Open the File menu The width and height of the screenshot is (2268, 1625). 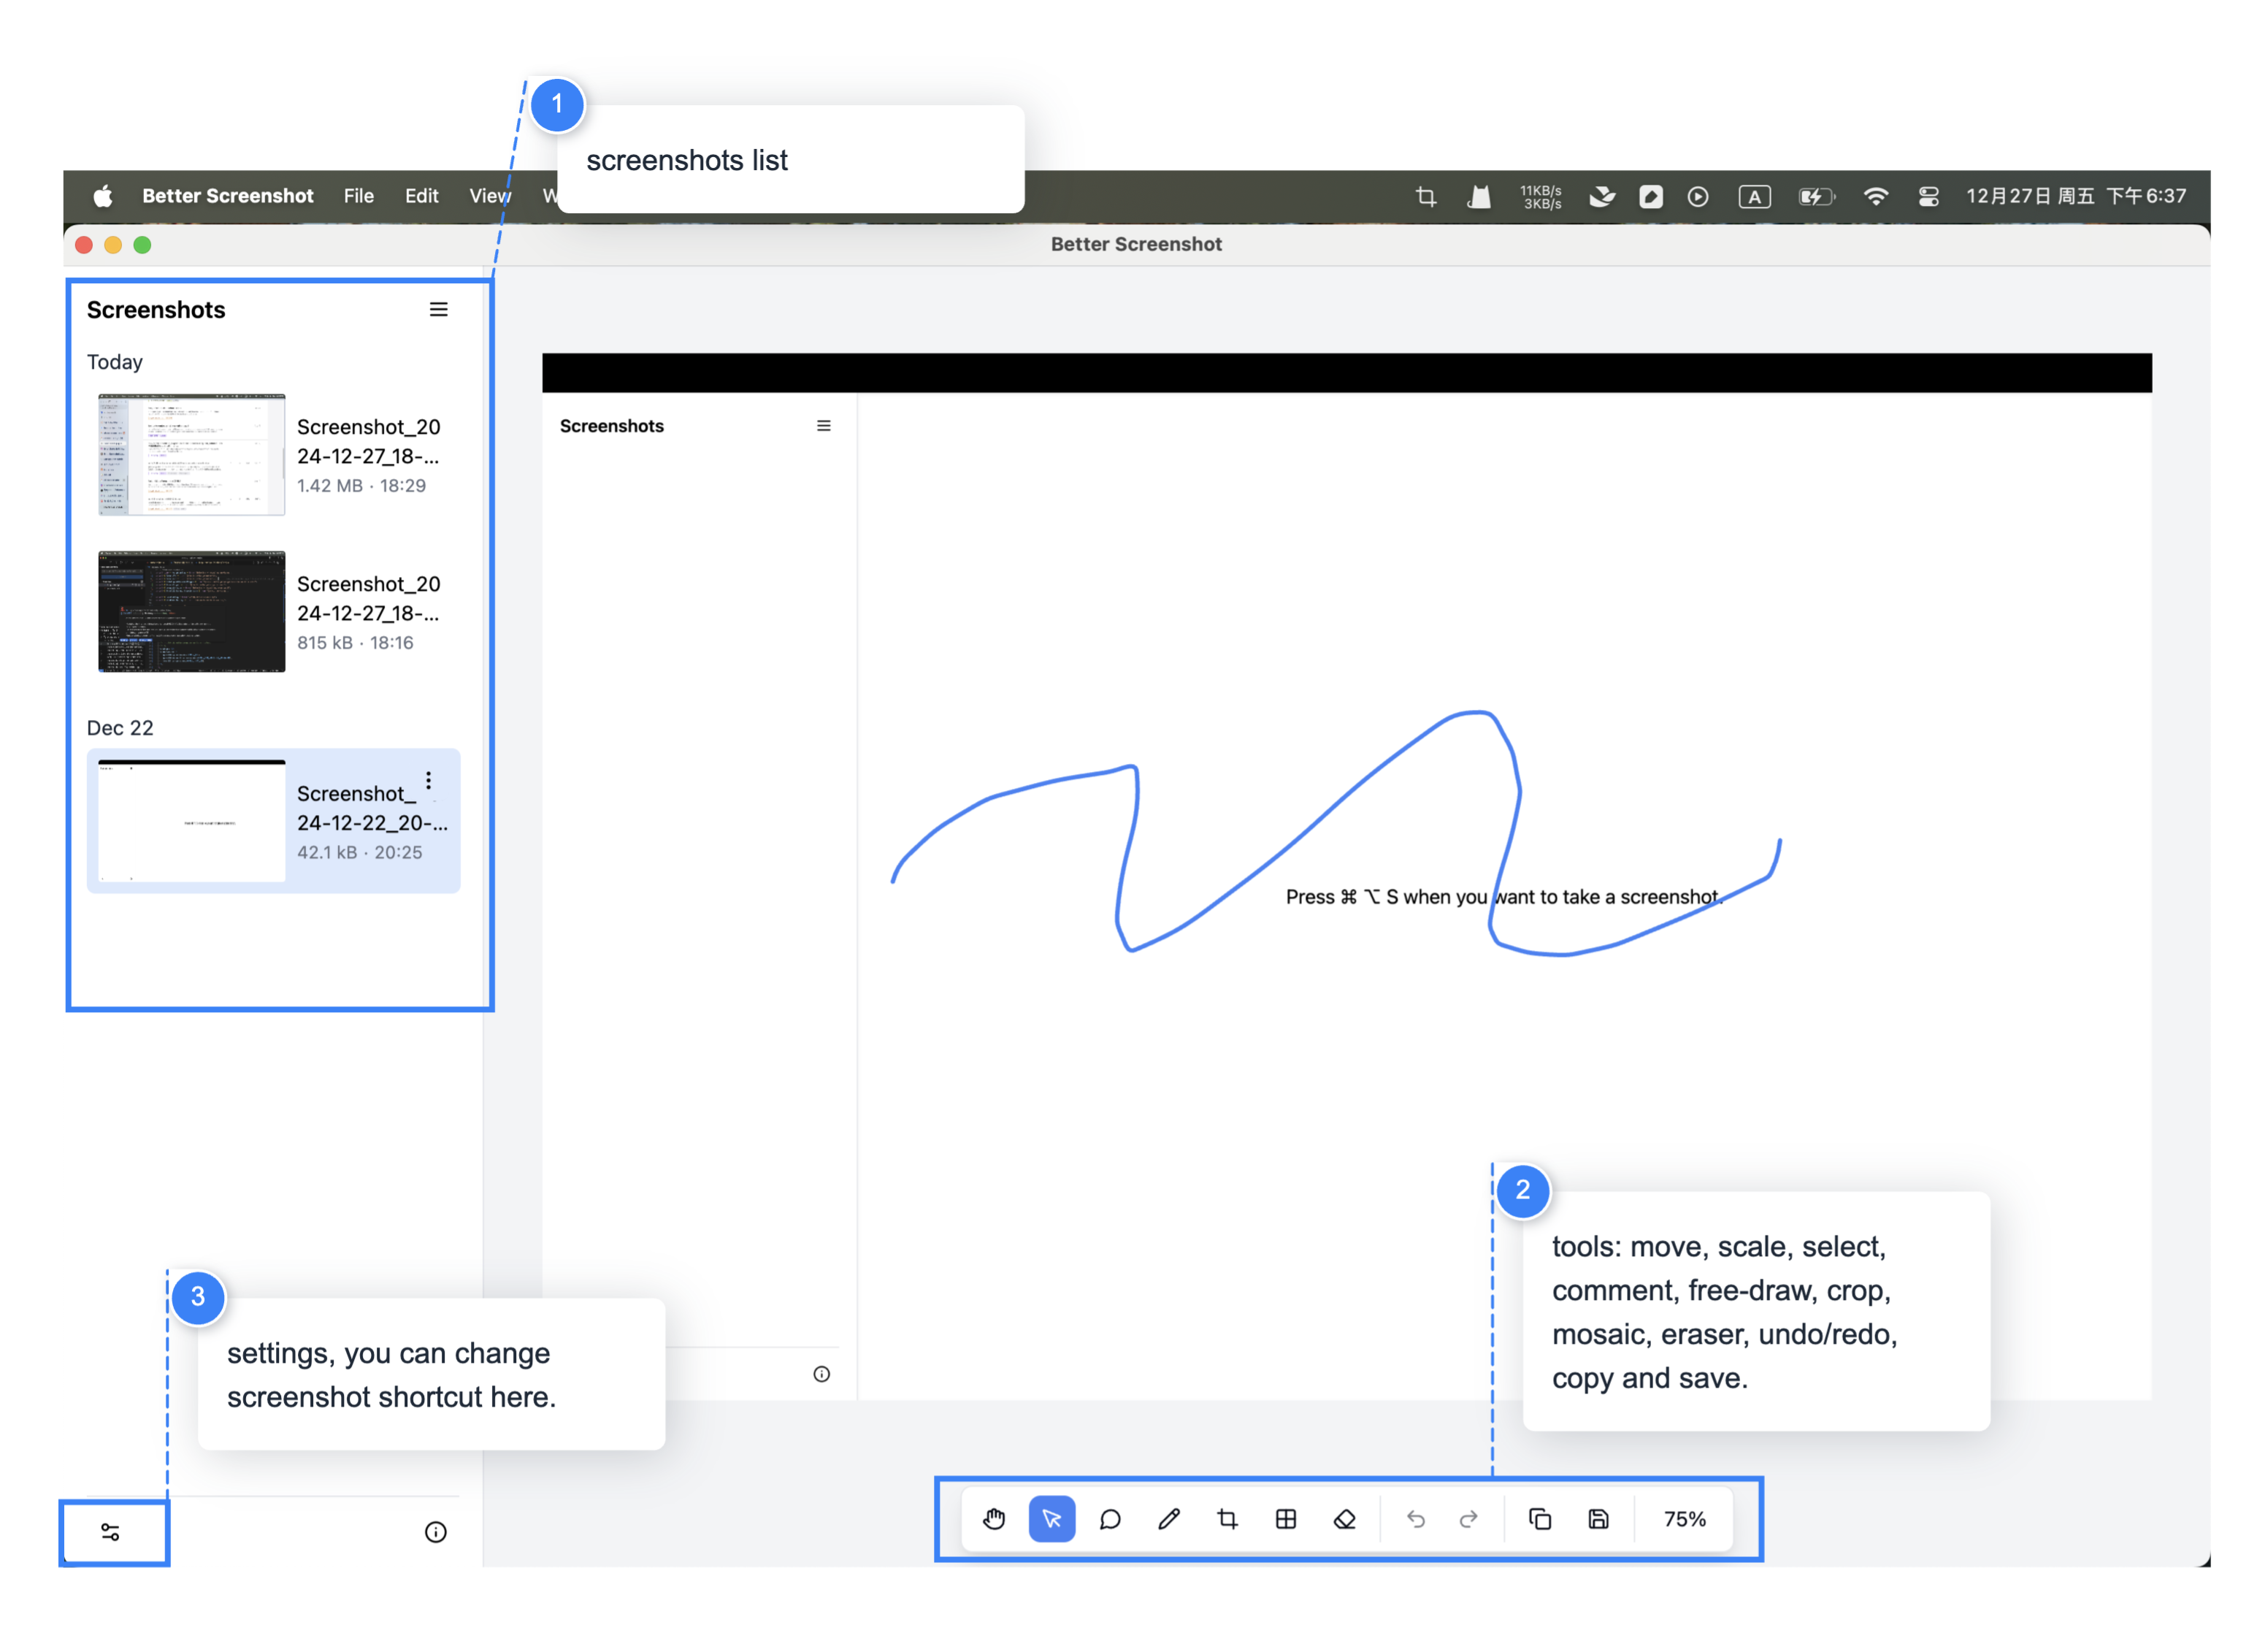pyautogui.click(x=358, y=196)
